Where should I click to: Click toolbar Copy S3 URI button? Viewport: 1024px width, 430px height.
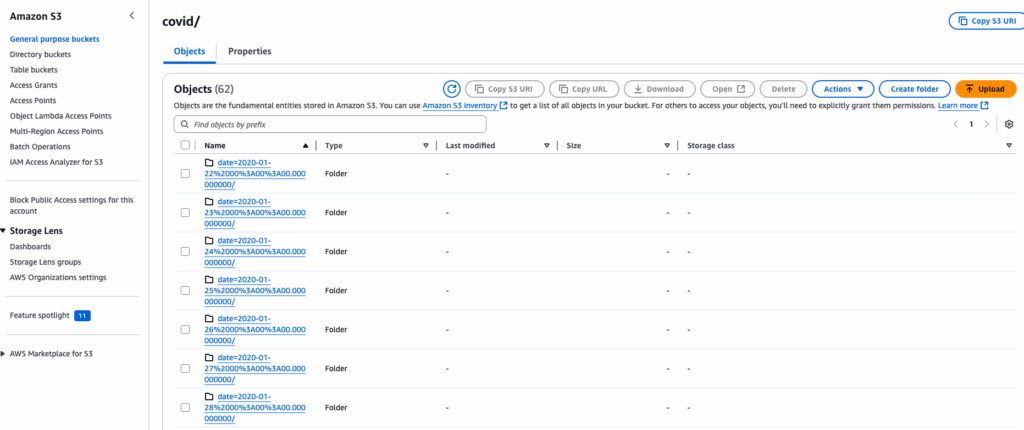click(504, 89)
